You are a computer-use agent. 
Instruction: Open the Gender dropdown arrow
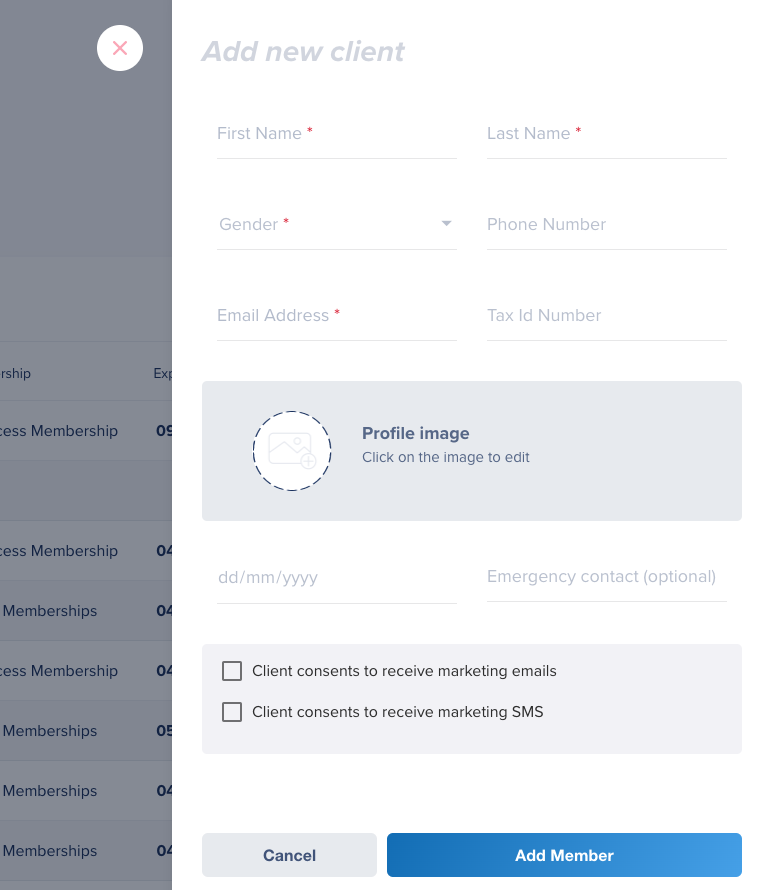446,224
